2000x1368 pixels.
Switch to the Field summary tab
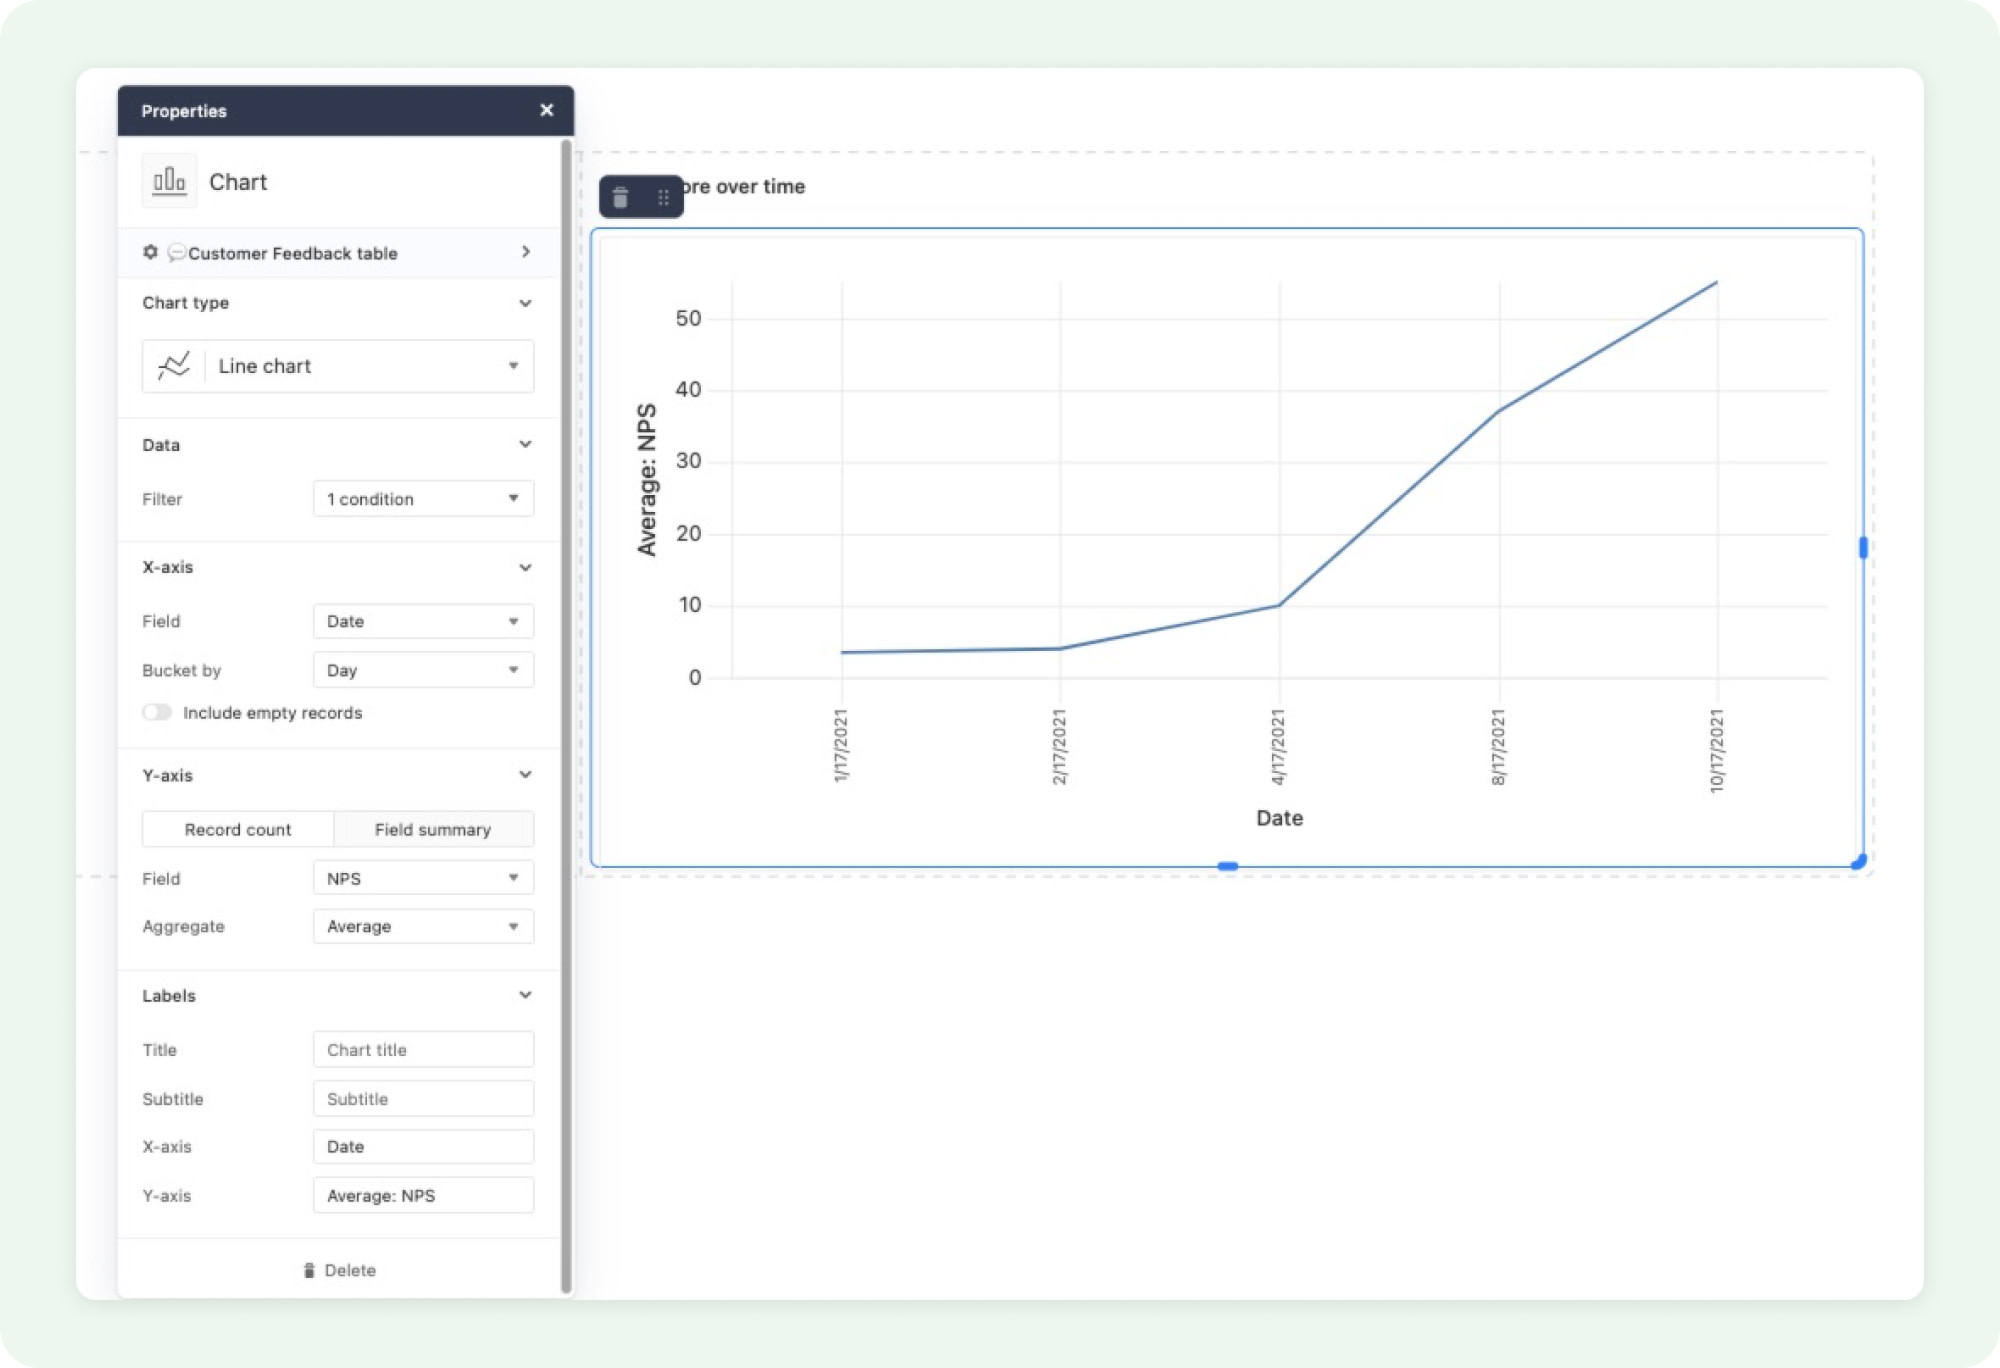pos(434,829)
